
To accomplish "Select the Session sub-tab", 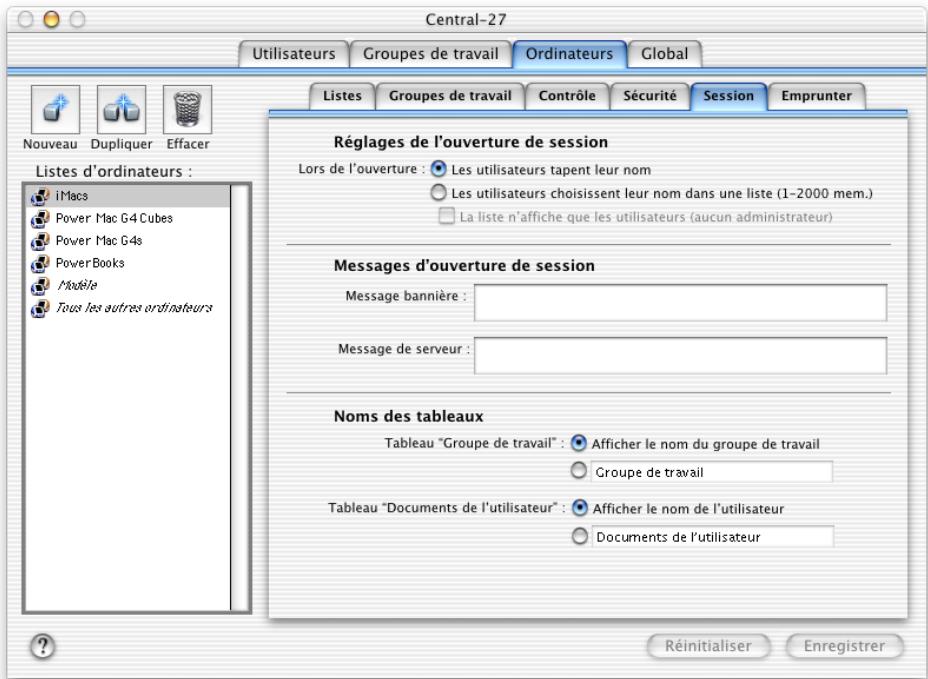I will click(x=729, y=96).
